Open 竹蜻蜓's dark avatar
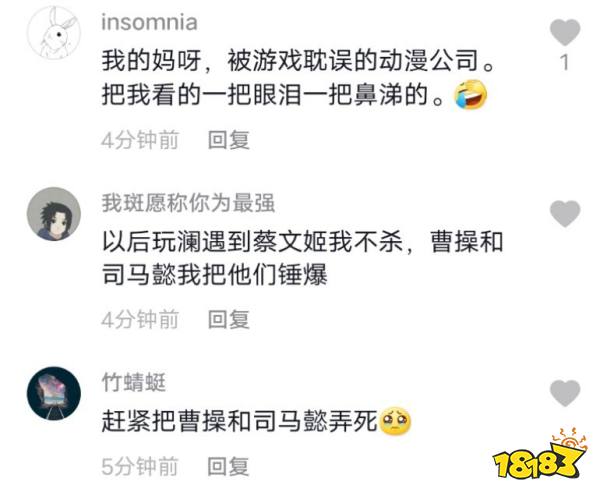The image size is (600, 496). 54,393
